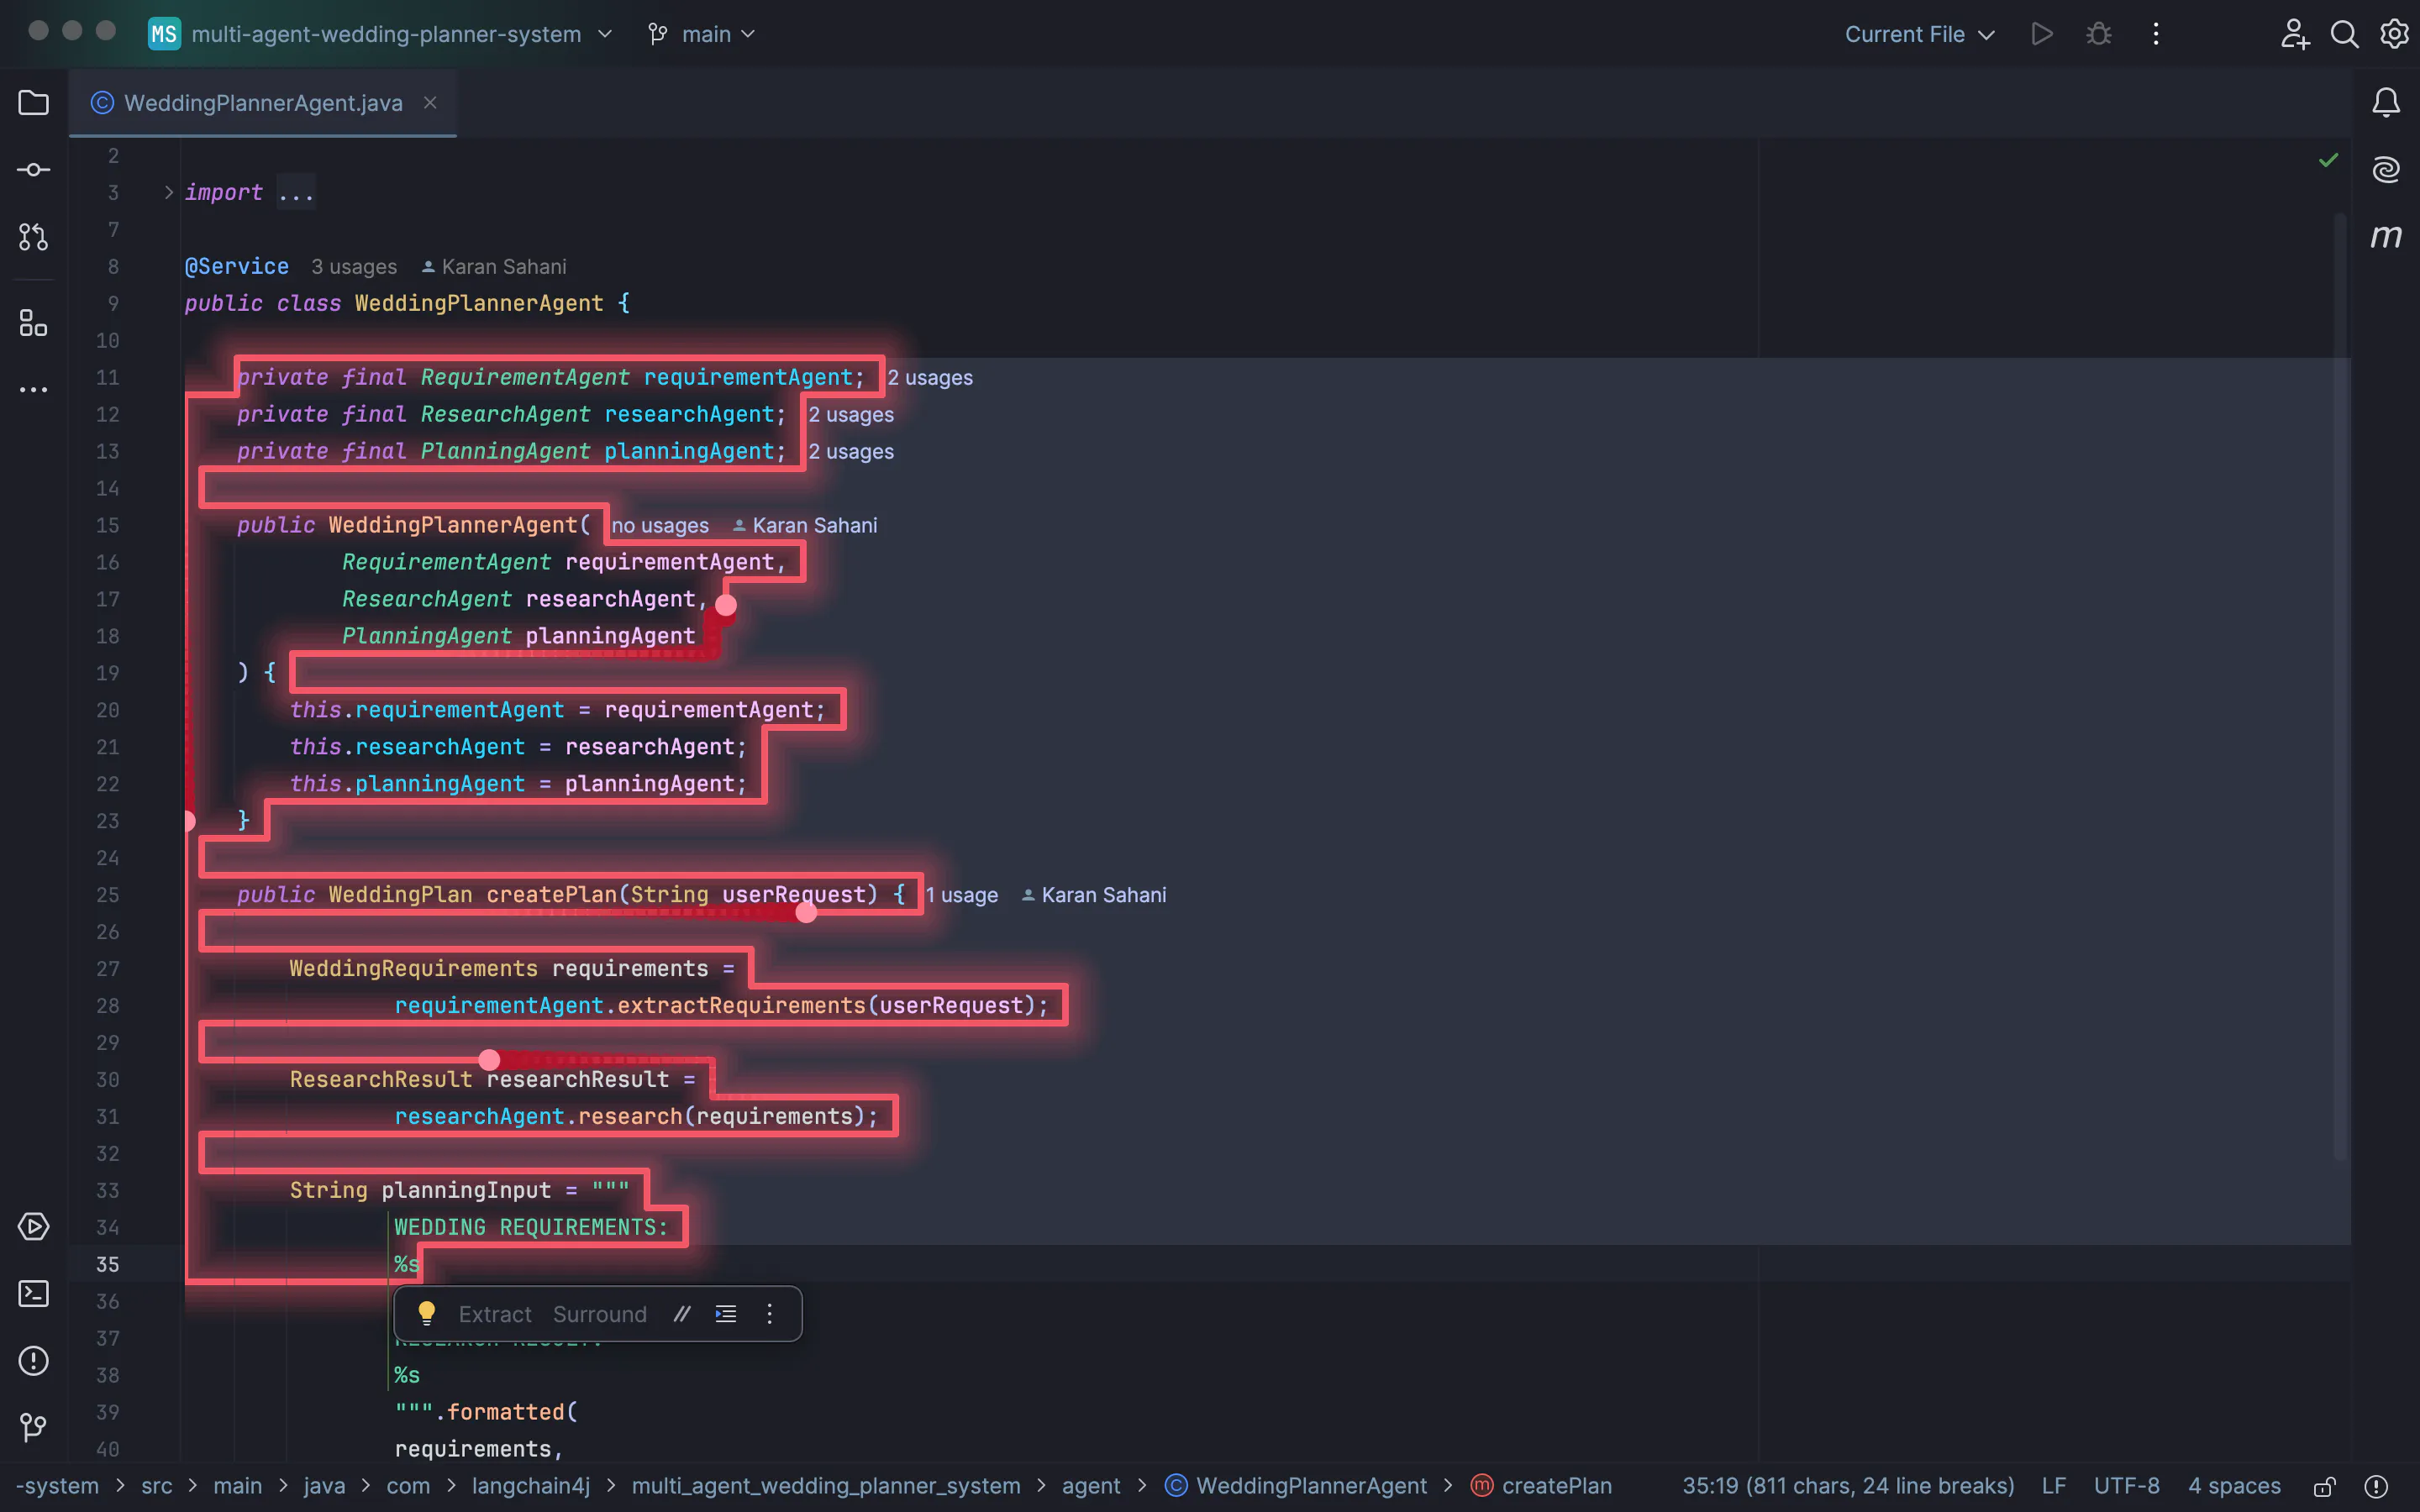Open the Pull Requests tool window
The width and height of the screenshot is (2420, 1512).
[33, 237]
